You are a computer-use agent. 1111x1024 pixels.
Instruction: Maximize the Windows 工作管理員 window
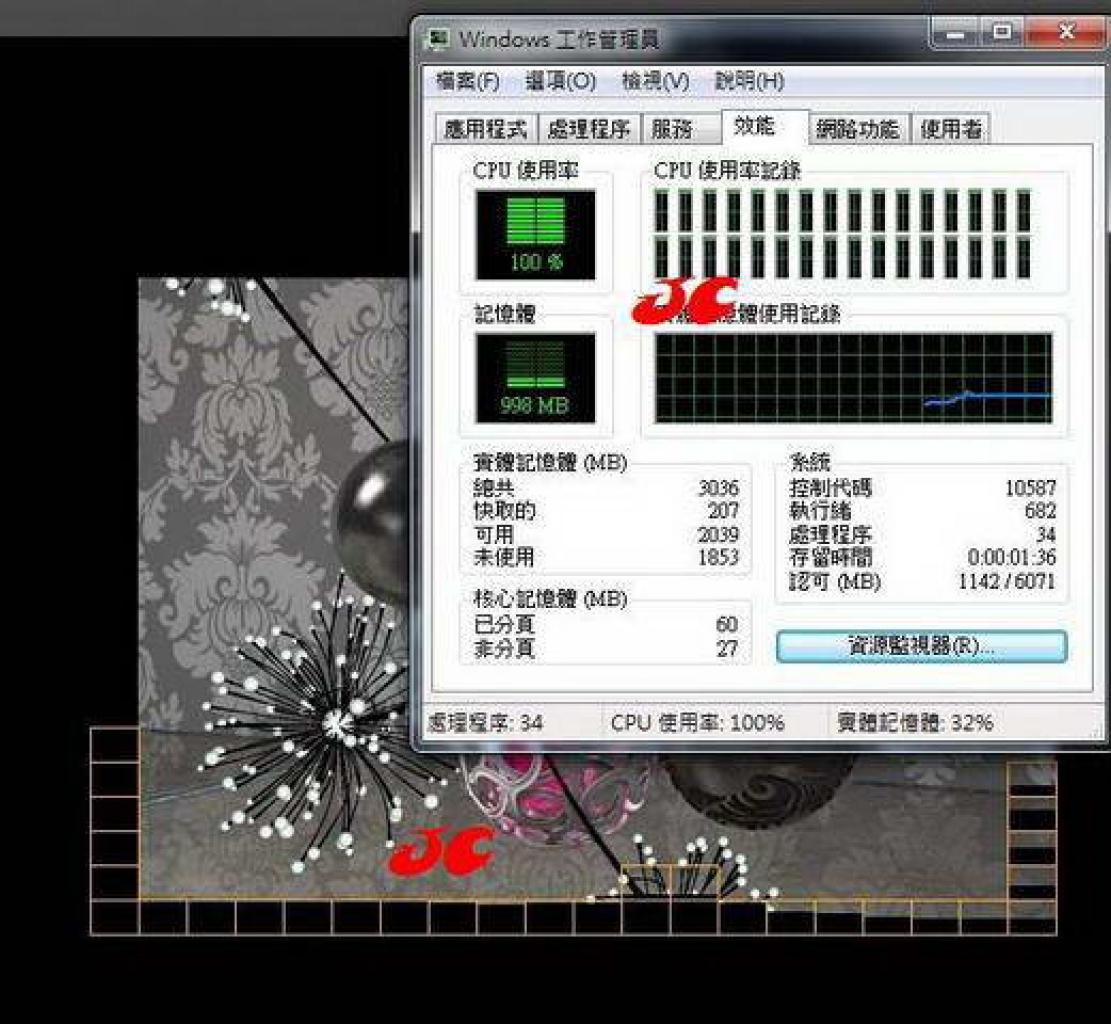1001,33
